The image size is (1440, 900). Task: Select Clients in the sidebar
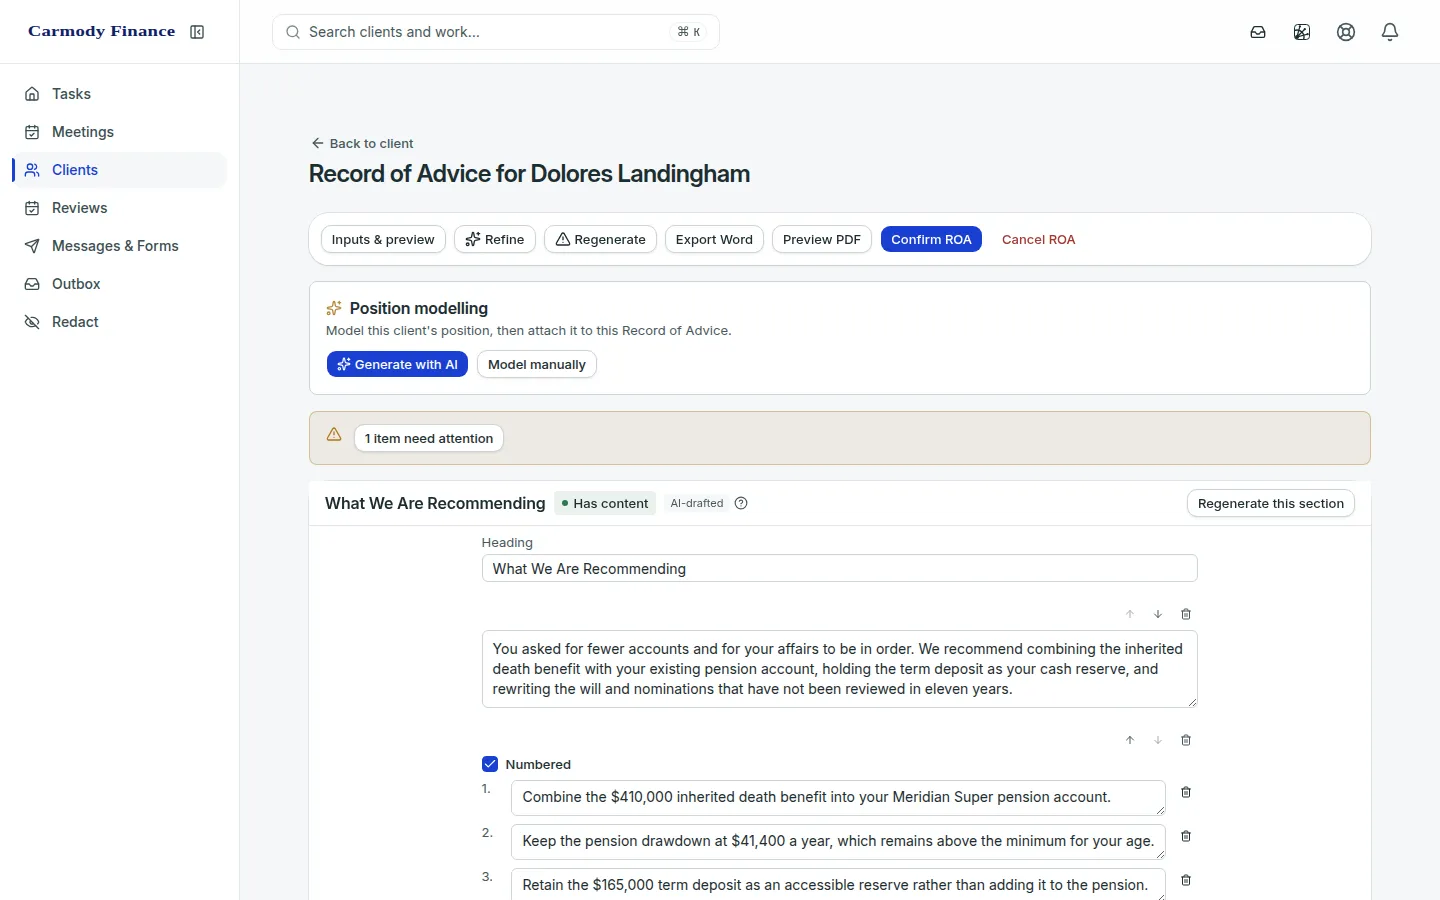[120, 170]
